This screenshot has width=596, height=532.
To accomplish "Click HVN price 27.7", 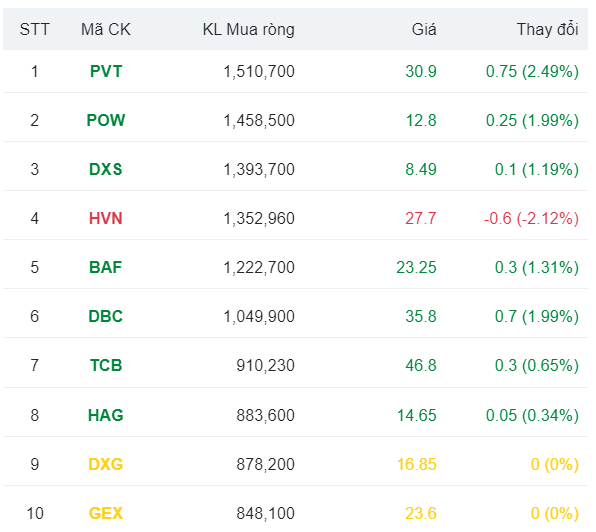I will pyautogui.click(x=421, y=218).
